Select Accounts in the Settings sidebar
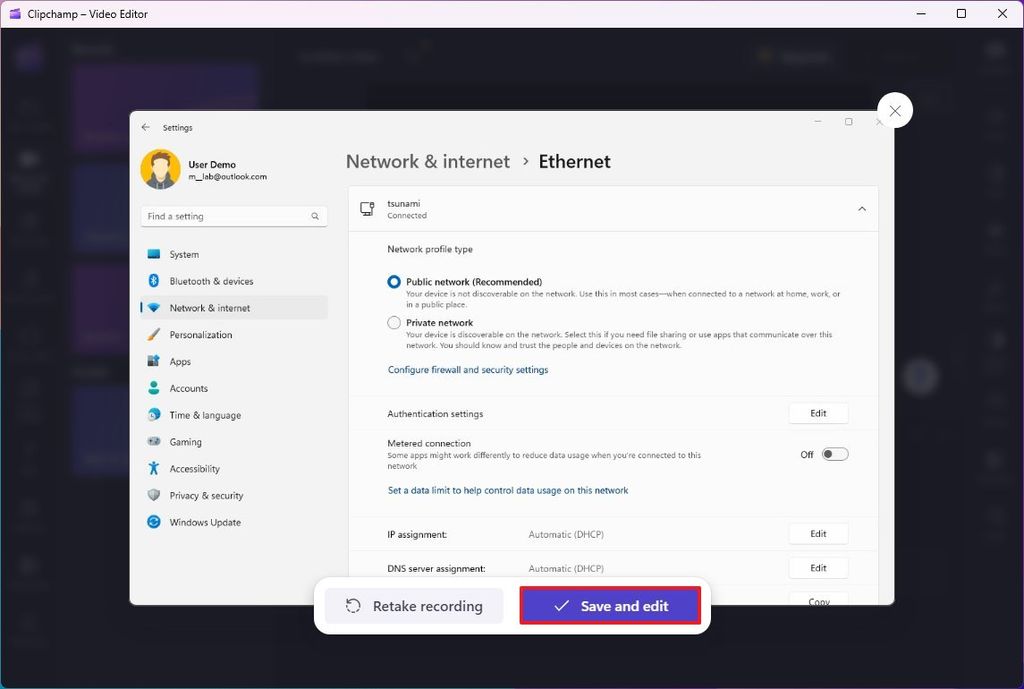1024x689 pixels. 190,388
